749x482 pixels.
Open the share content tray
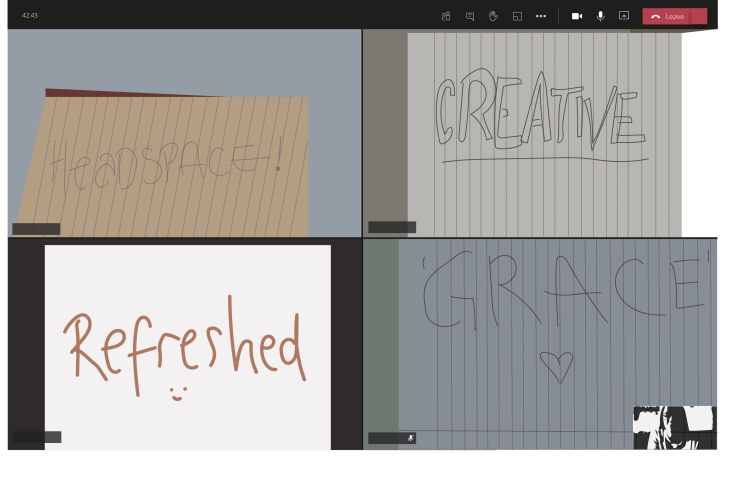[x=624, y=16]
